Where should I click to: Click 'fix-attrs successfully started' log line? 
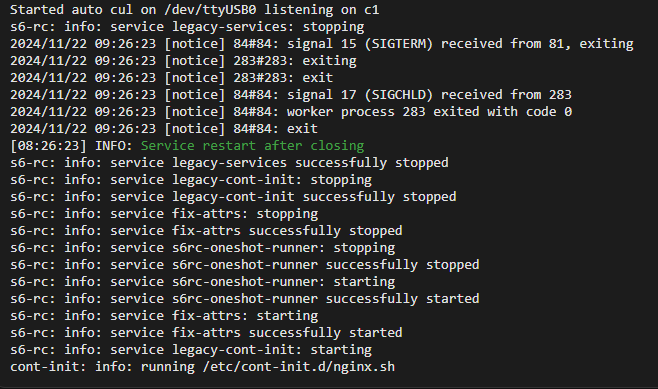click(x=206, y=333)
